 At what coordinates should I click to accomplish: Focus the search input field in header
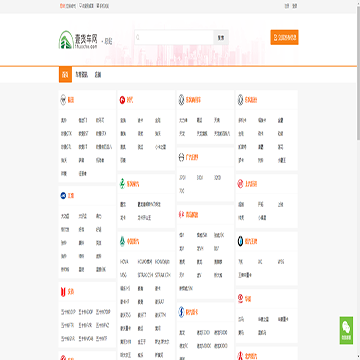[174, 37]
